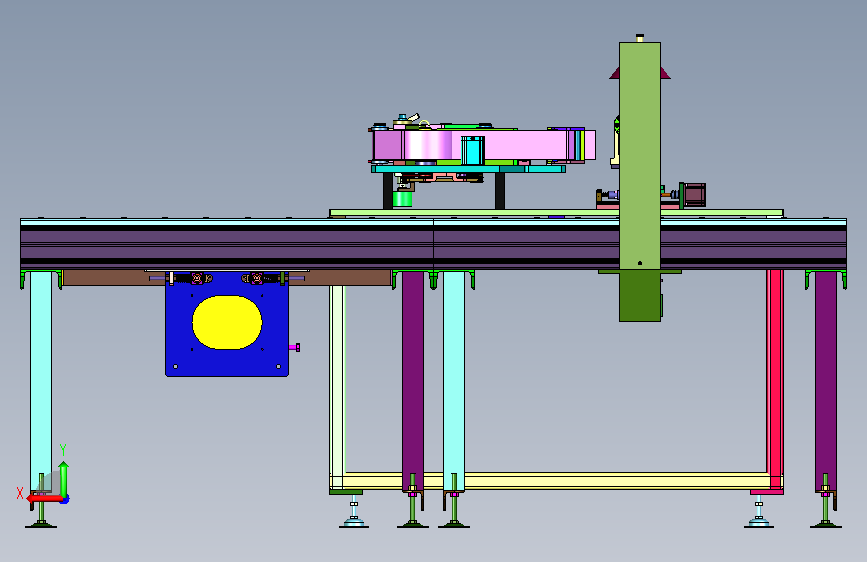The height and width of the screenshot is (562, 867).
Task: Click the green Y axis arrow of the triad
Action: 64,478
